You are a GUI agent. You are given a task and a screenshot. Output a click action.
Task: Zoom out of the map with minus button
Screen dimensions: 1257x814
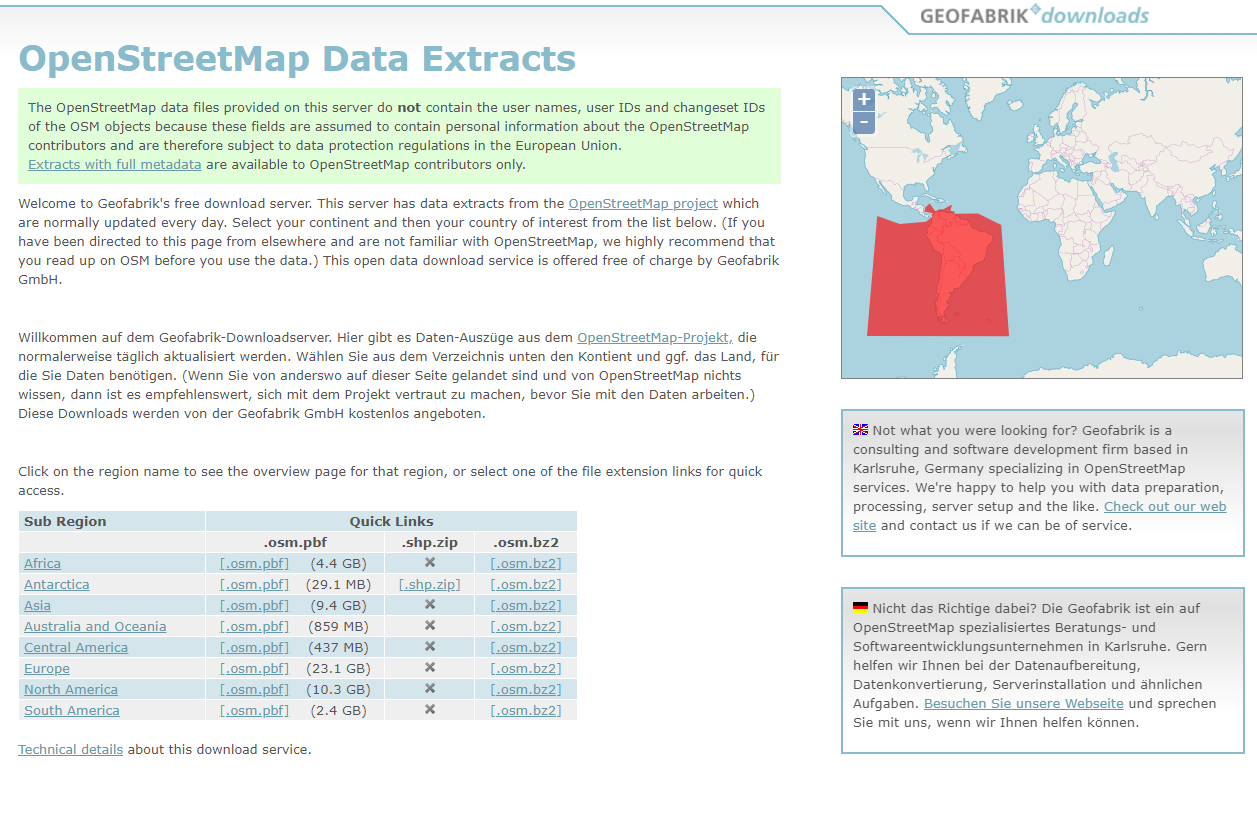(x=864, y=123)
